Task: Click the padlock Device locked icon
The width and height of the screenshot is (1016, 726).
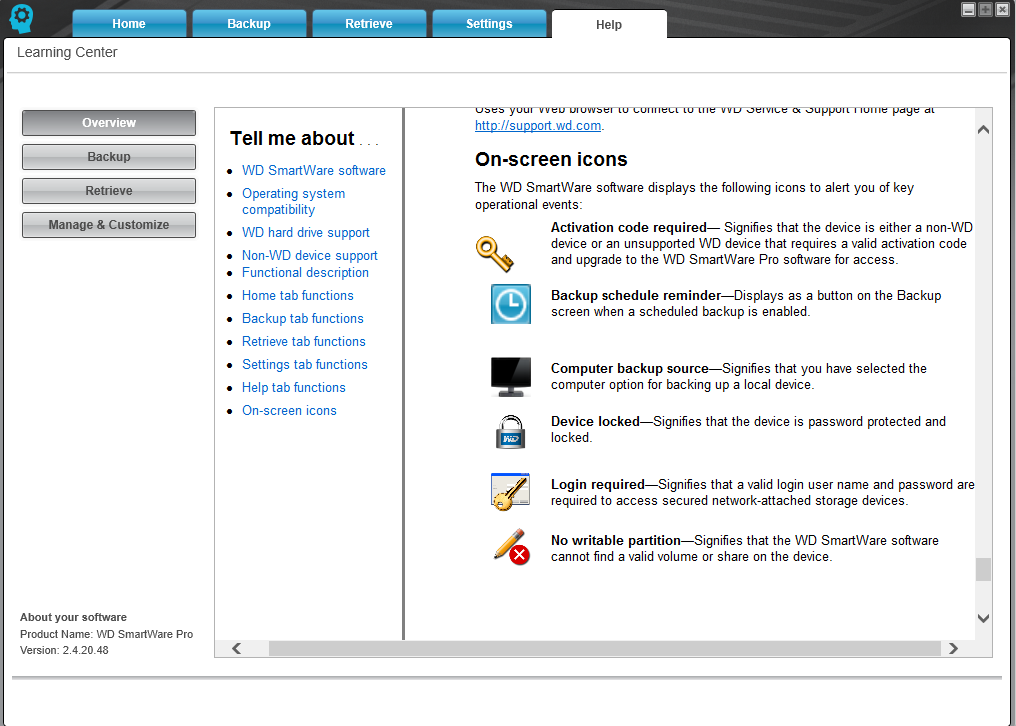Action: point(511,432)
